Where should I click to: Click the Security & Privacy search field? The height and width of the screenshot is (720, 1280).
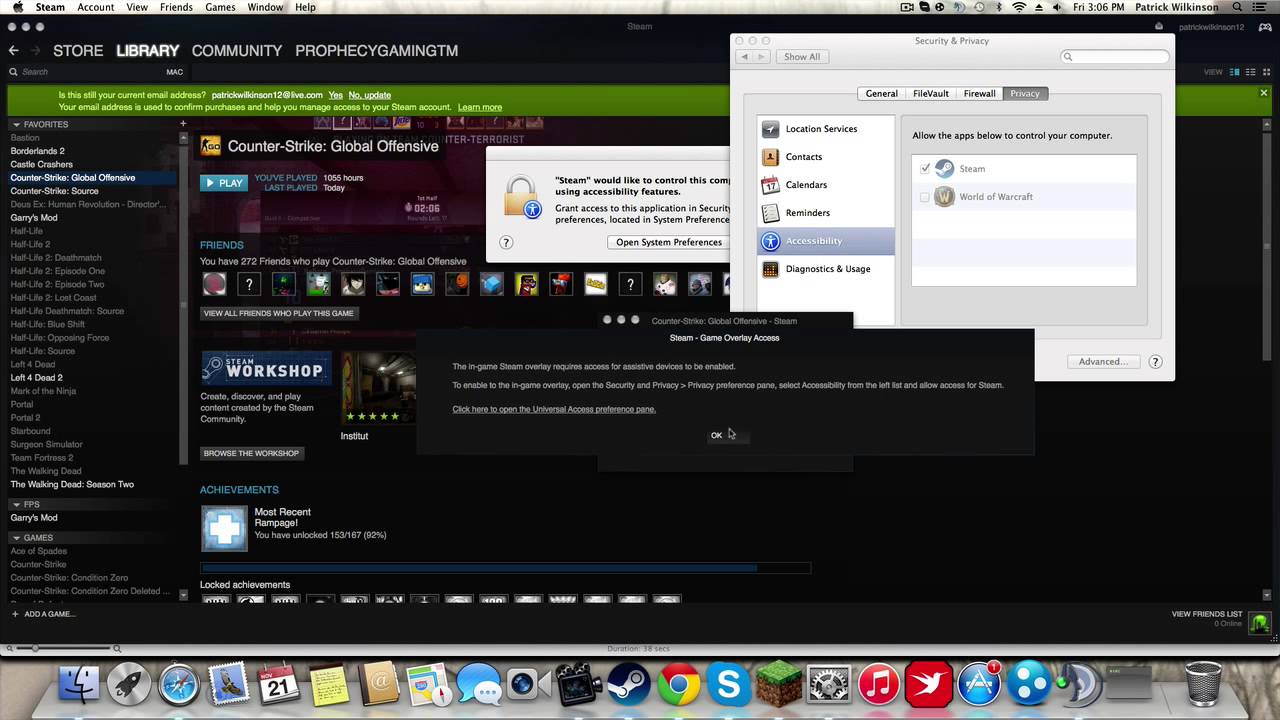(x=1115, y=57)
